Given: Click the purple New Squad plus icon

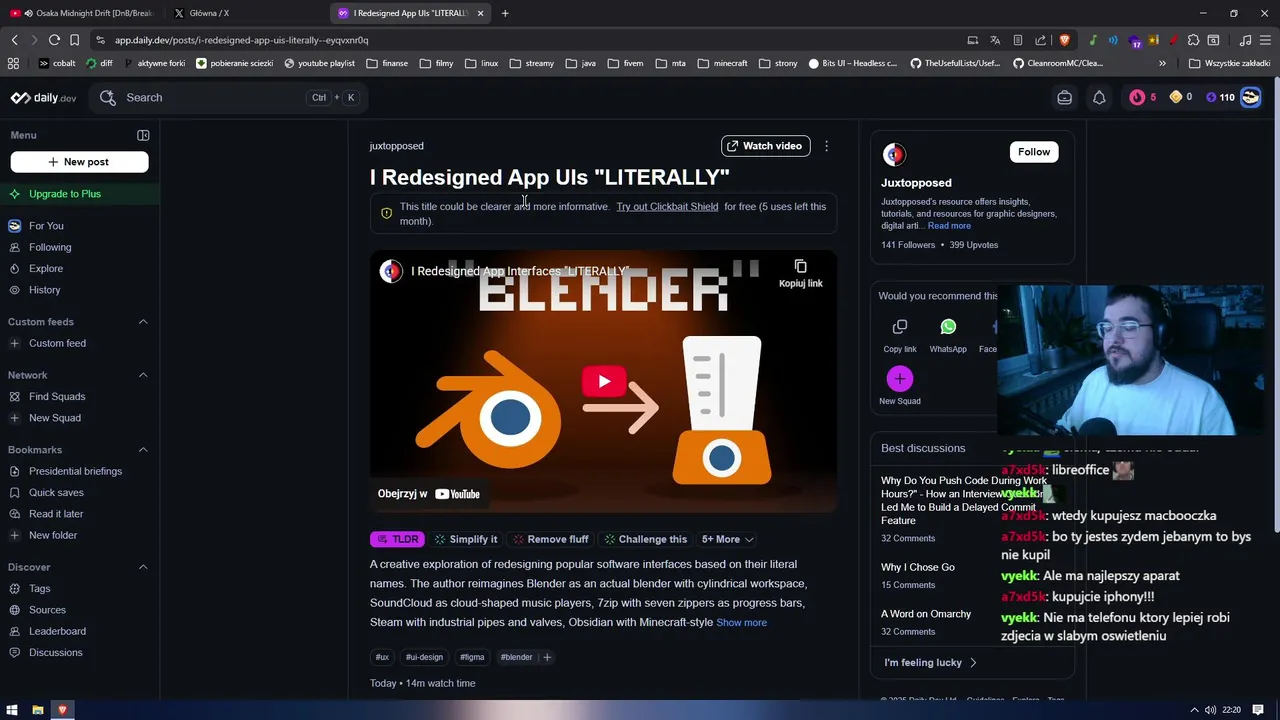Looking at the screenshot, I should [900, 379].
